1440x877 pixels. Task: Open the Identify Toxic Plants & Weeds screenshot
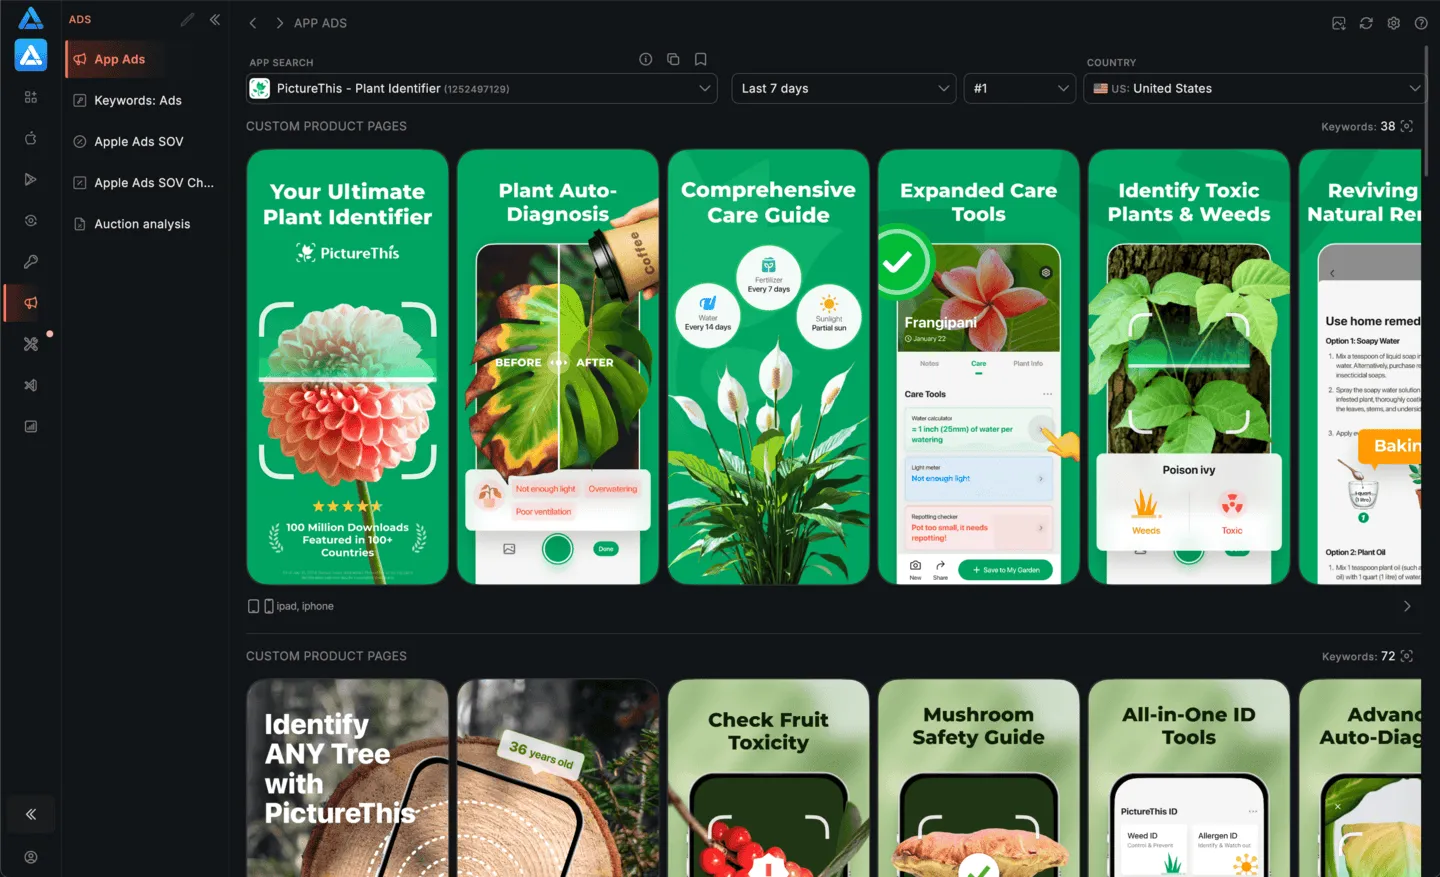coord(1189,367)
